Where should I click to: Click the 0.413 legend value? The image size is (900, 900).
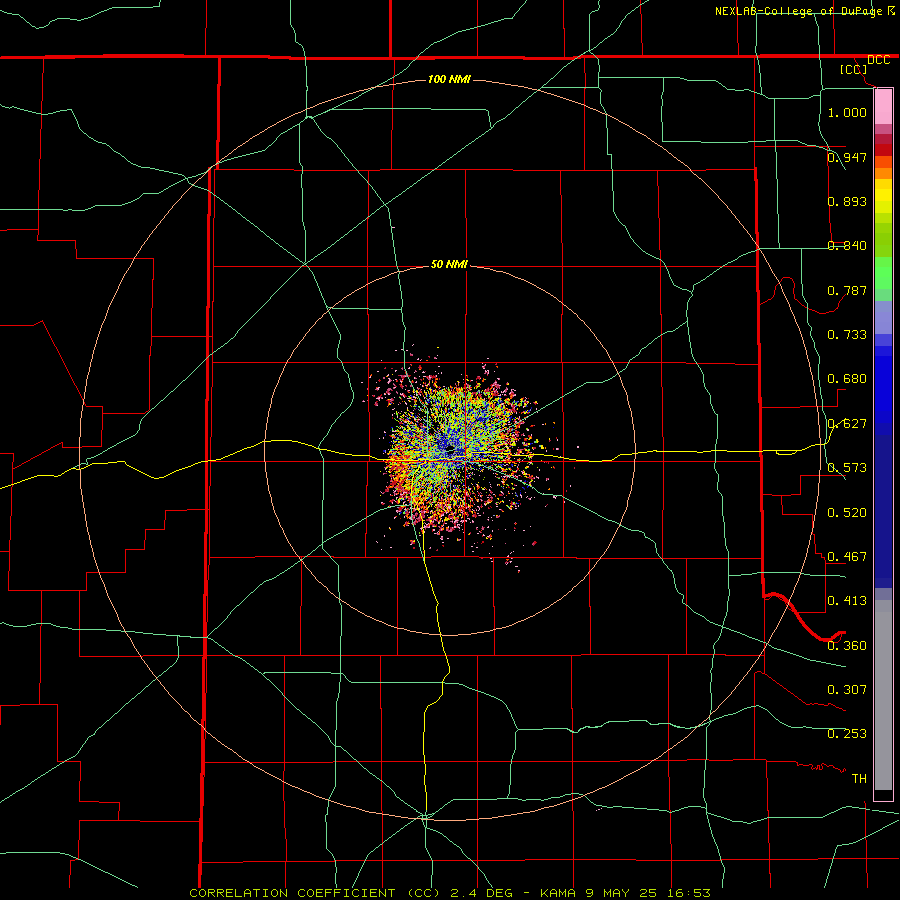click(847, 600)
